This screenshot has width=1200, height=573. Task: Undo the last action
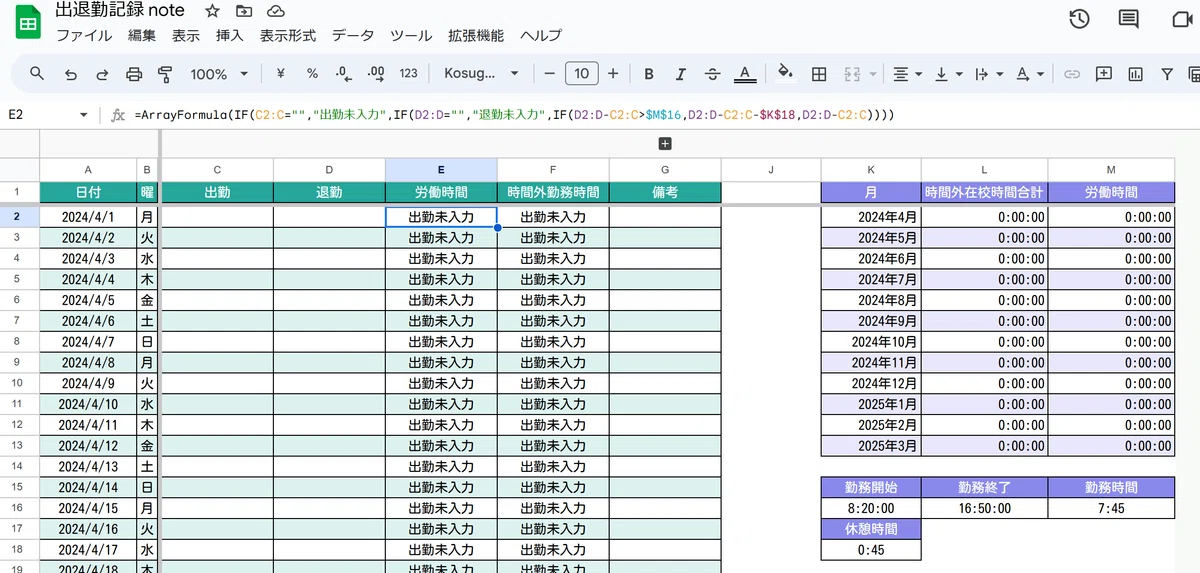pos(70,74)
